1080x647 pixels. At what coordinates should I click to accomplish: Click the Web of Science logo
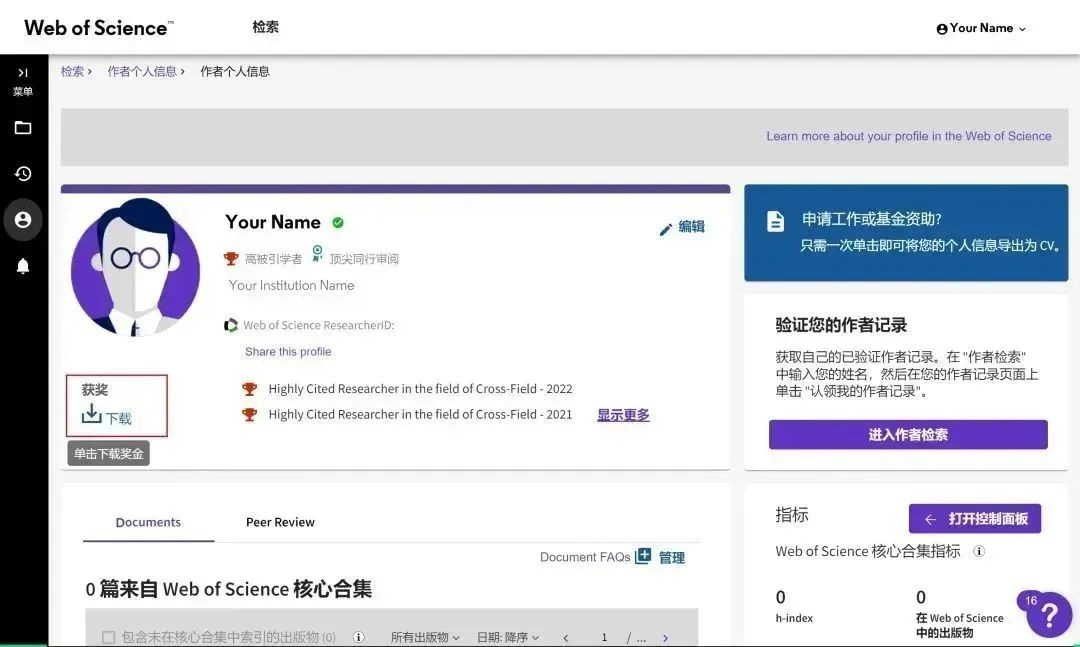tap(98, 28)
